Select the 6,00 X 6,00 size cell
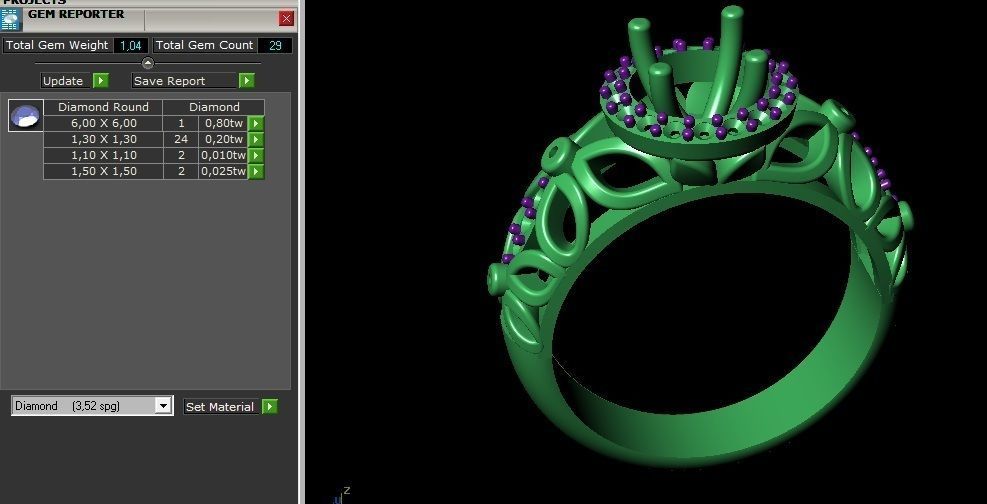 103,123
